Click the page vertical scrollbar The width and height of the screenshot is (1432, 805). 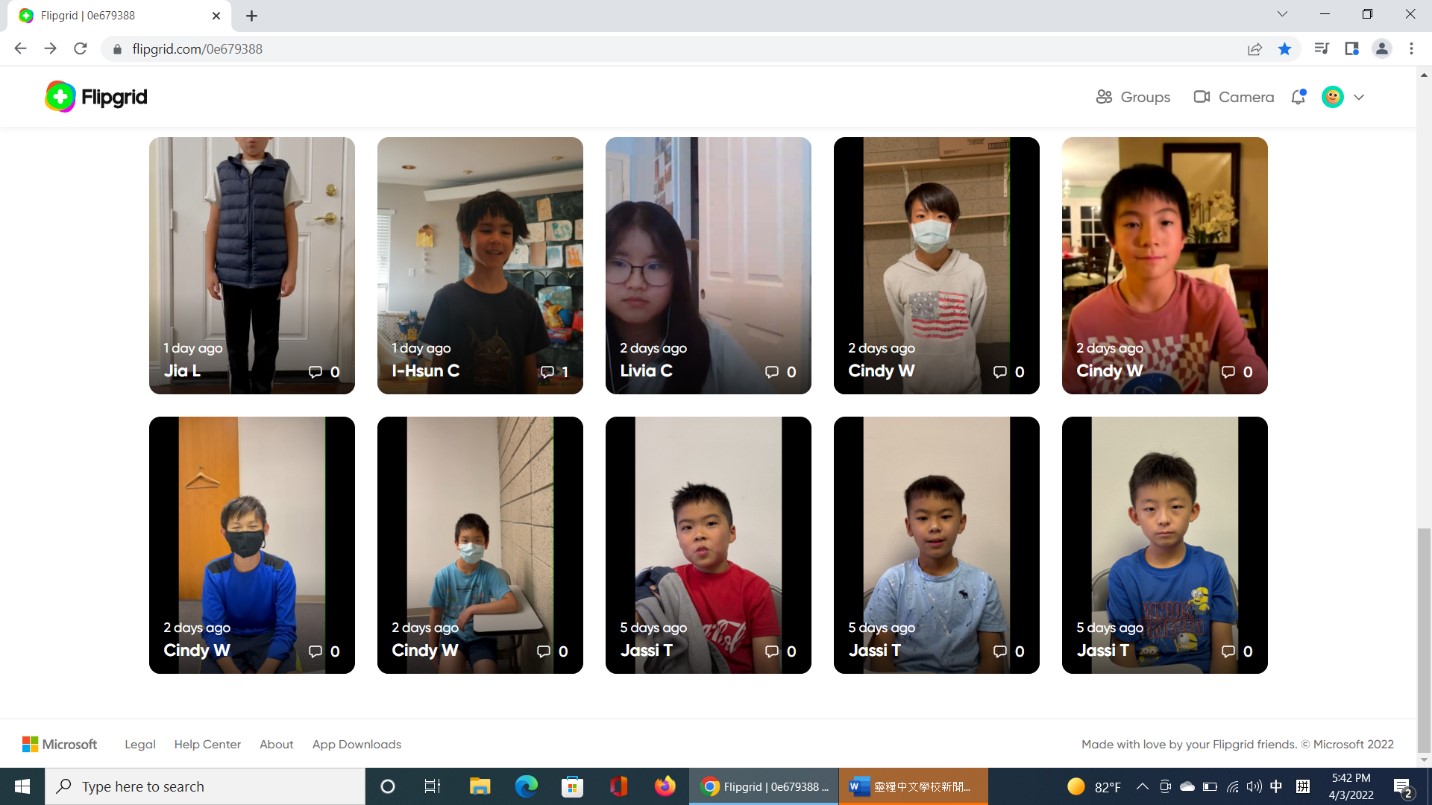coord(1423,618)
